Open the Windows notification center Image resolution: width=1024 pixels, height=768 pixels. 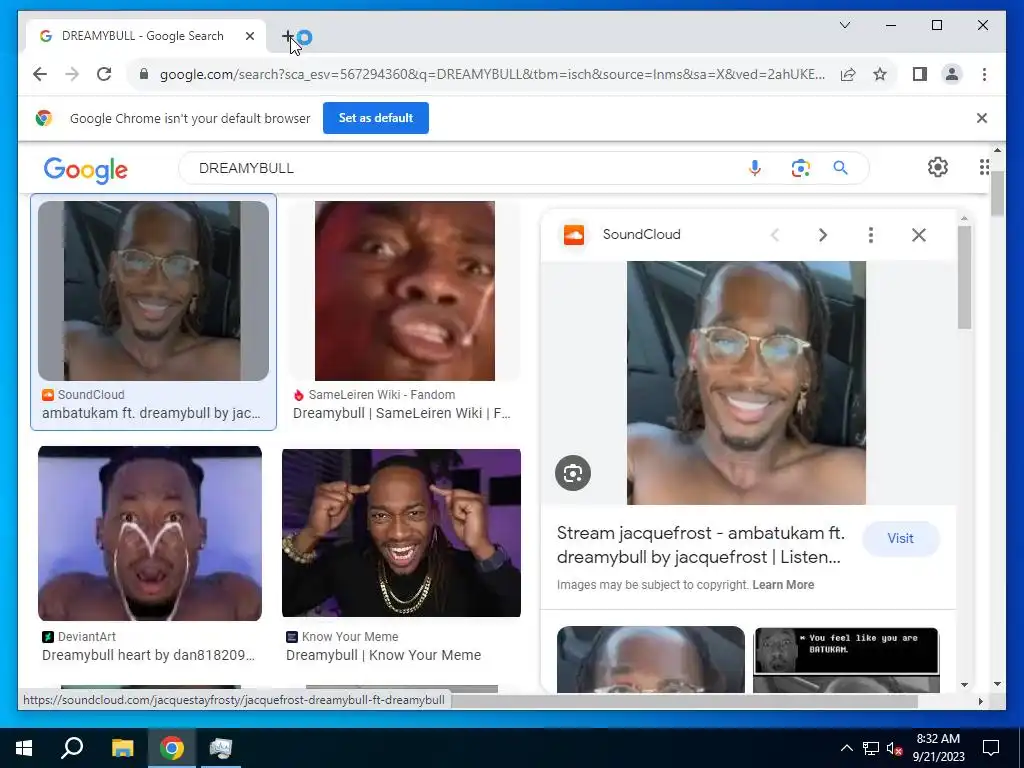point(991,748)
